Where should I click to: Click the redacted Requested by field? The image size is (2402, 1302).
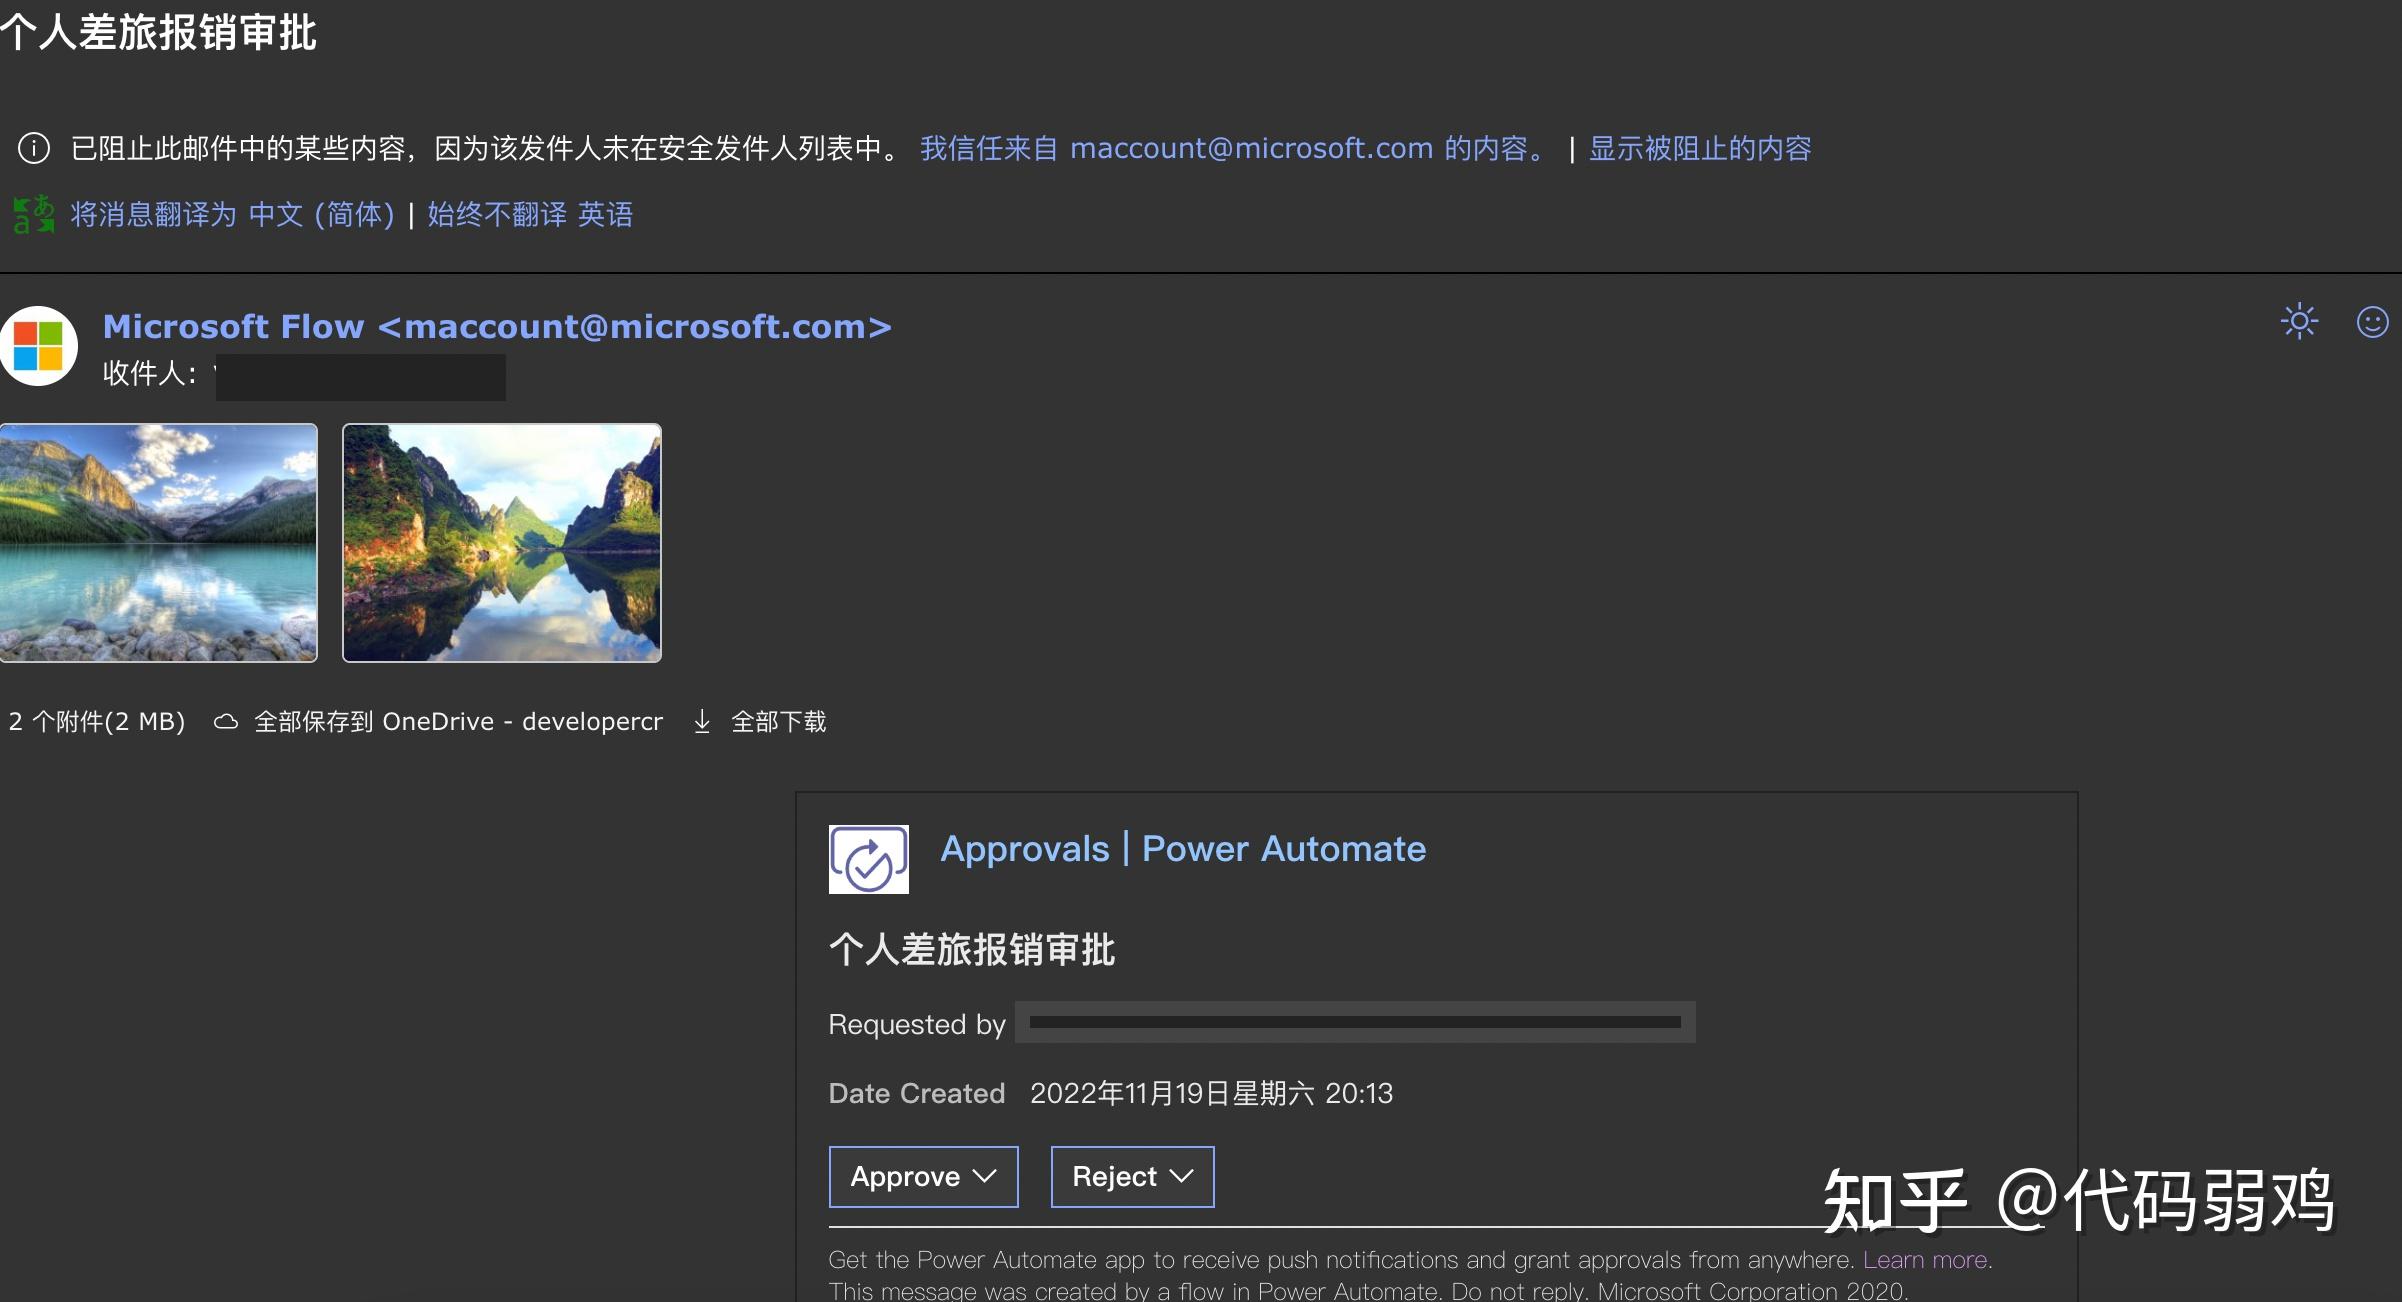click(1355, 1022)
